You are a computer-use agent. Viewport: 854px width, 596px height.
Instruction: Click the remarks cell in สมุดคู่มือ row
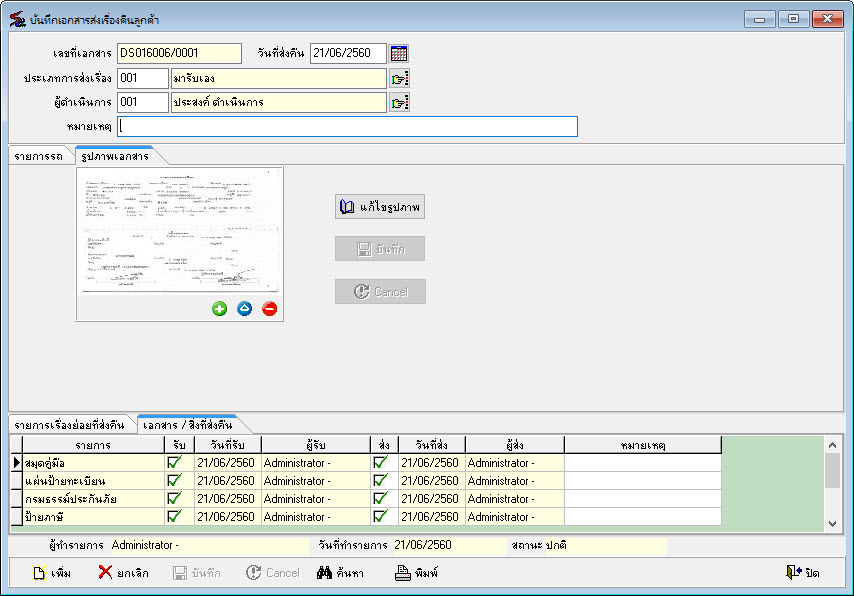(x=643, y=463)
